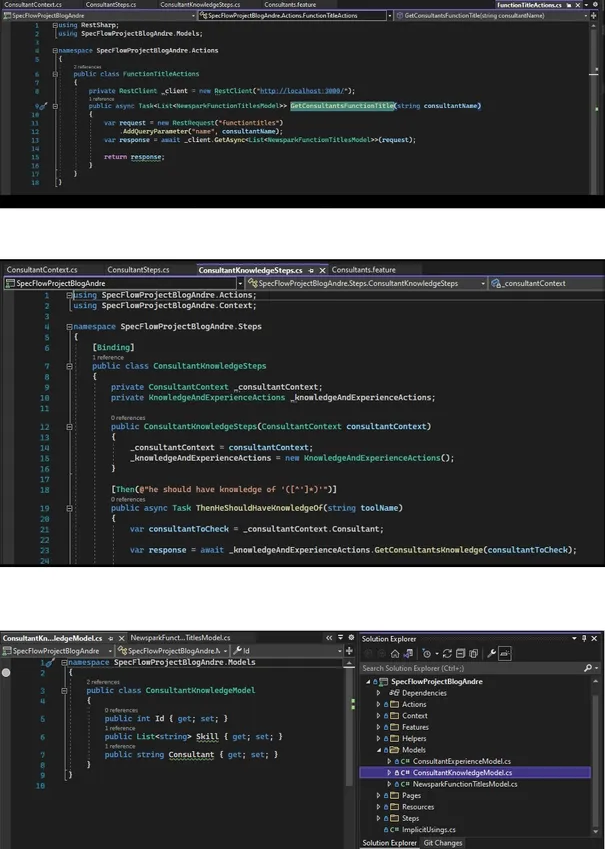Expand the Steps folder

378,818
